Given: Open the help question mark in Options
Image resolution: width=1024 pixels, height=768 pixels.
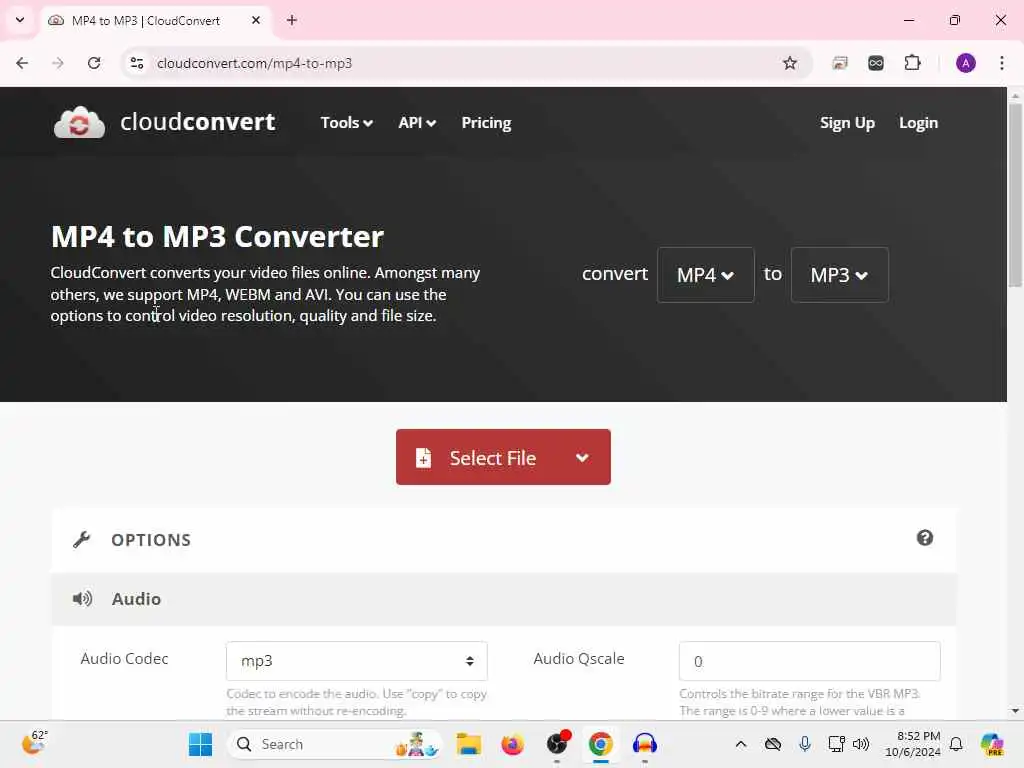Looking at the screenshot, I should click(x=924, y=537).
